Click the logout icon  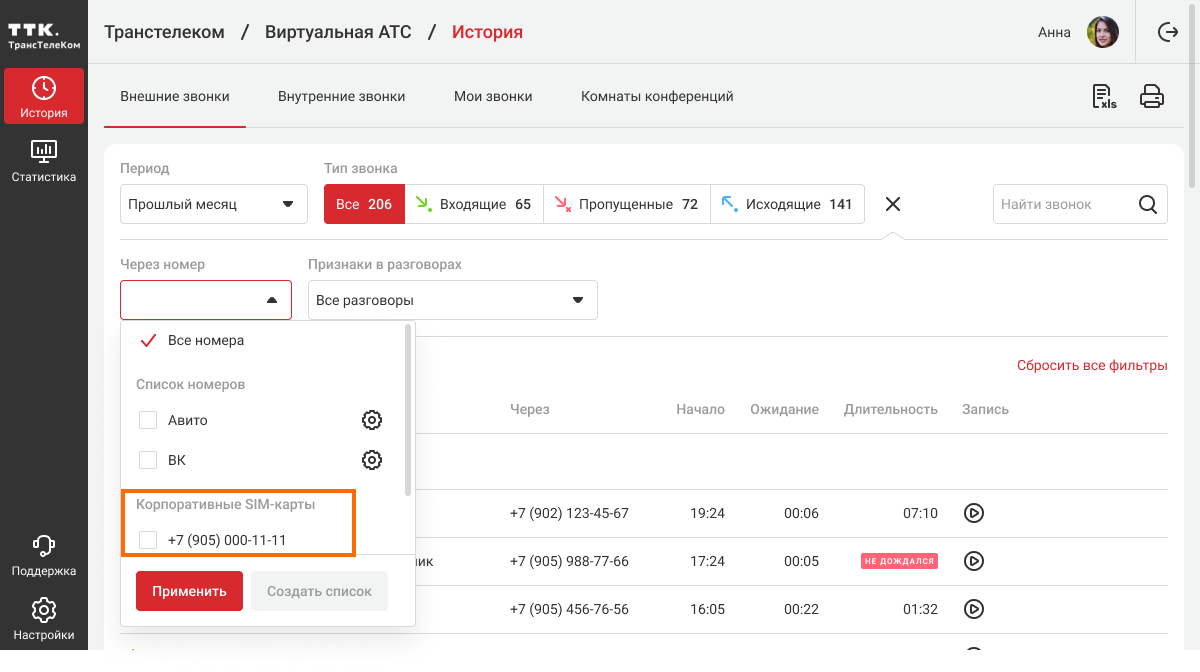[1167, 32]
